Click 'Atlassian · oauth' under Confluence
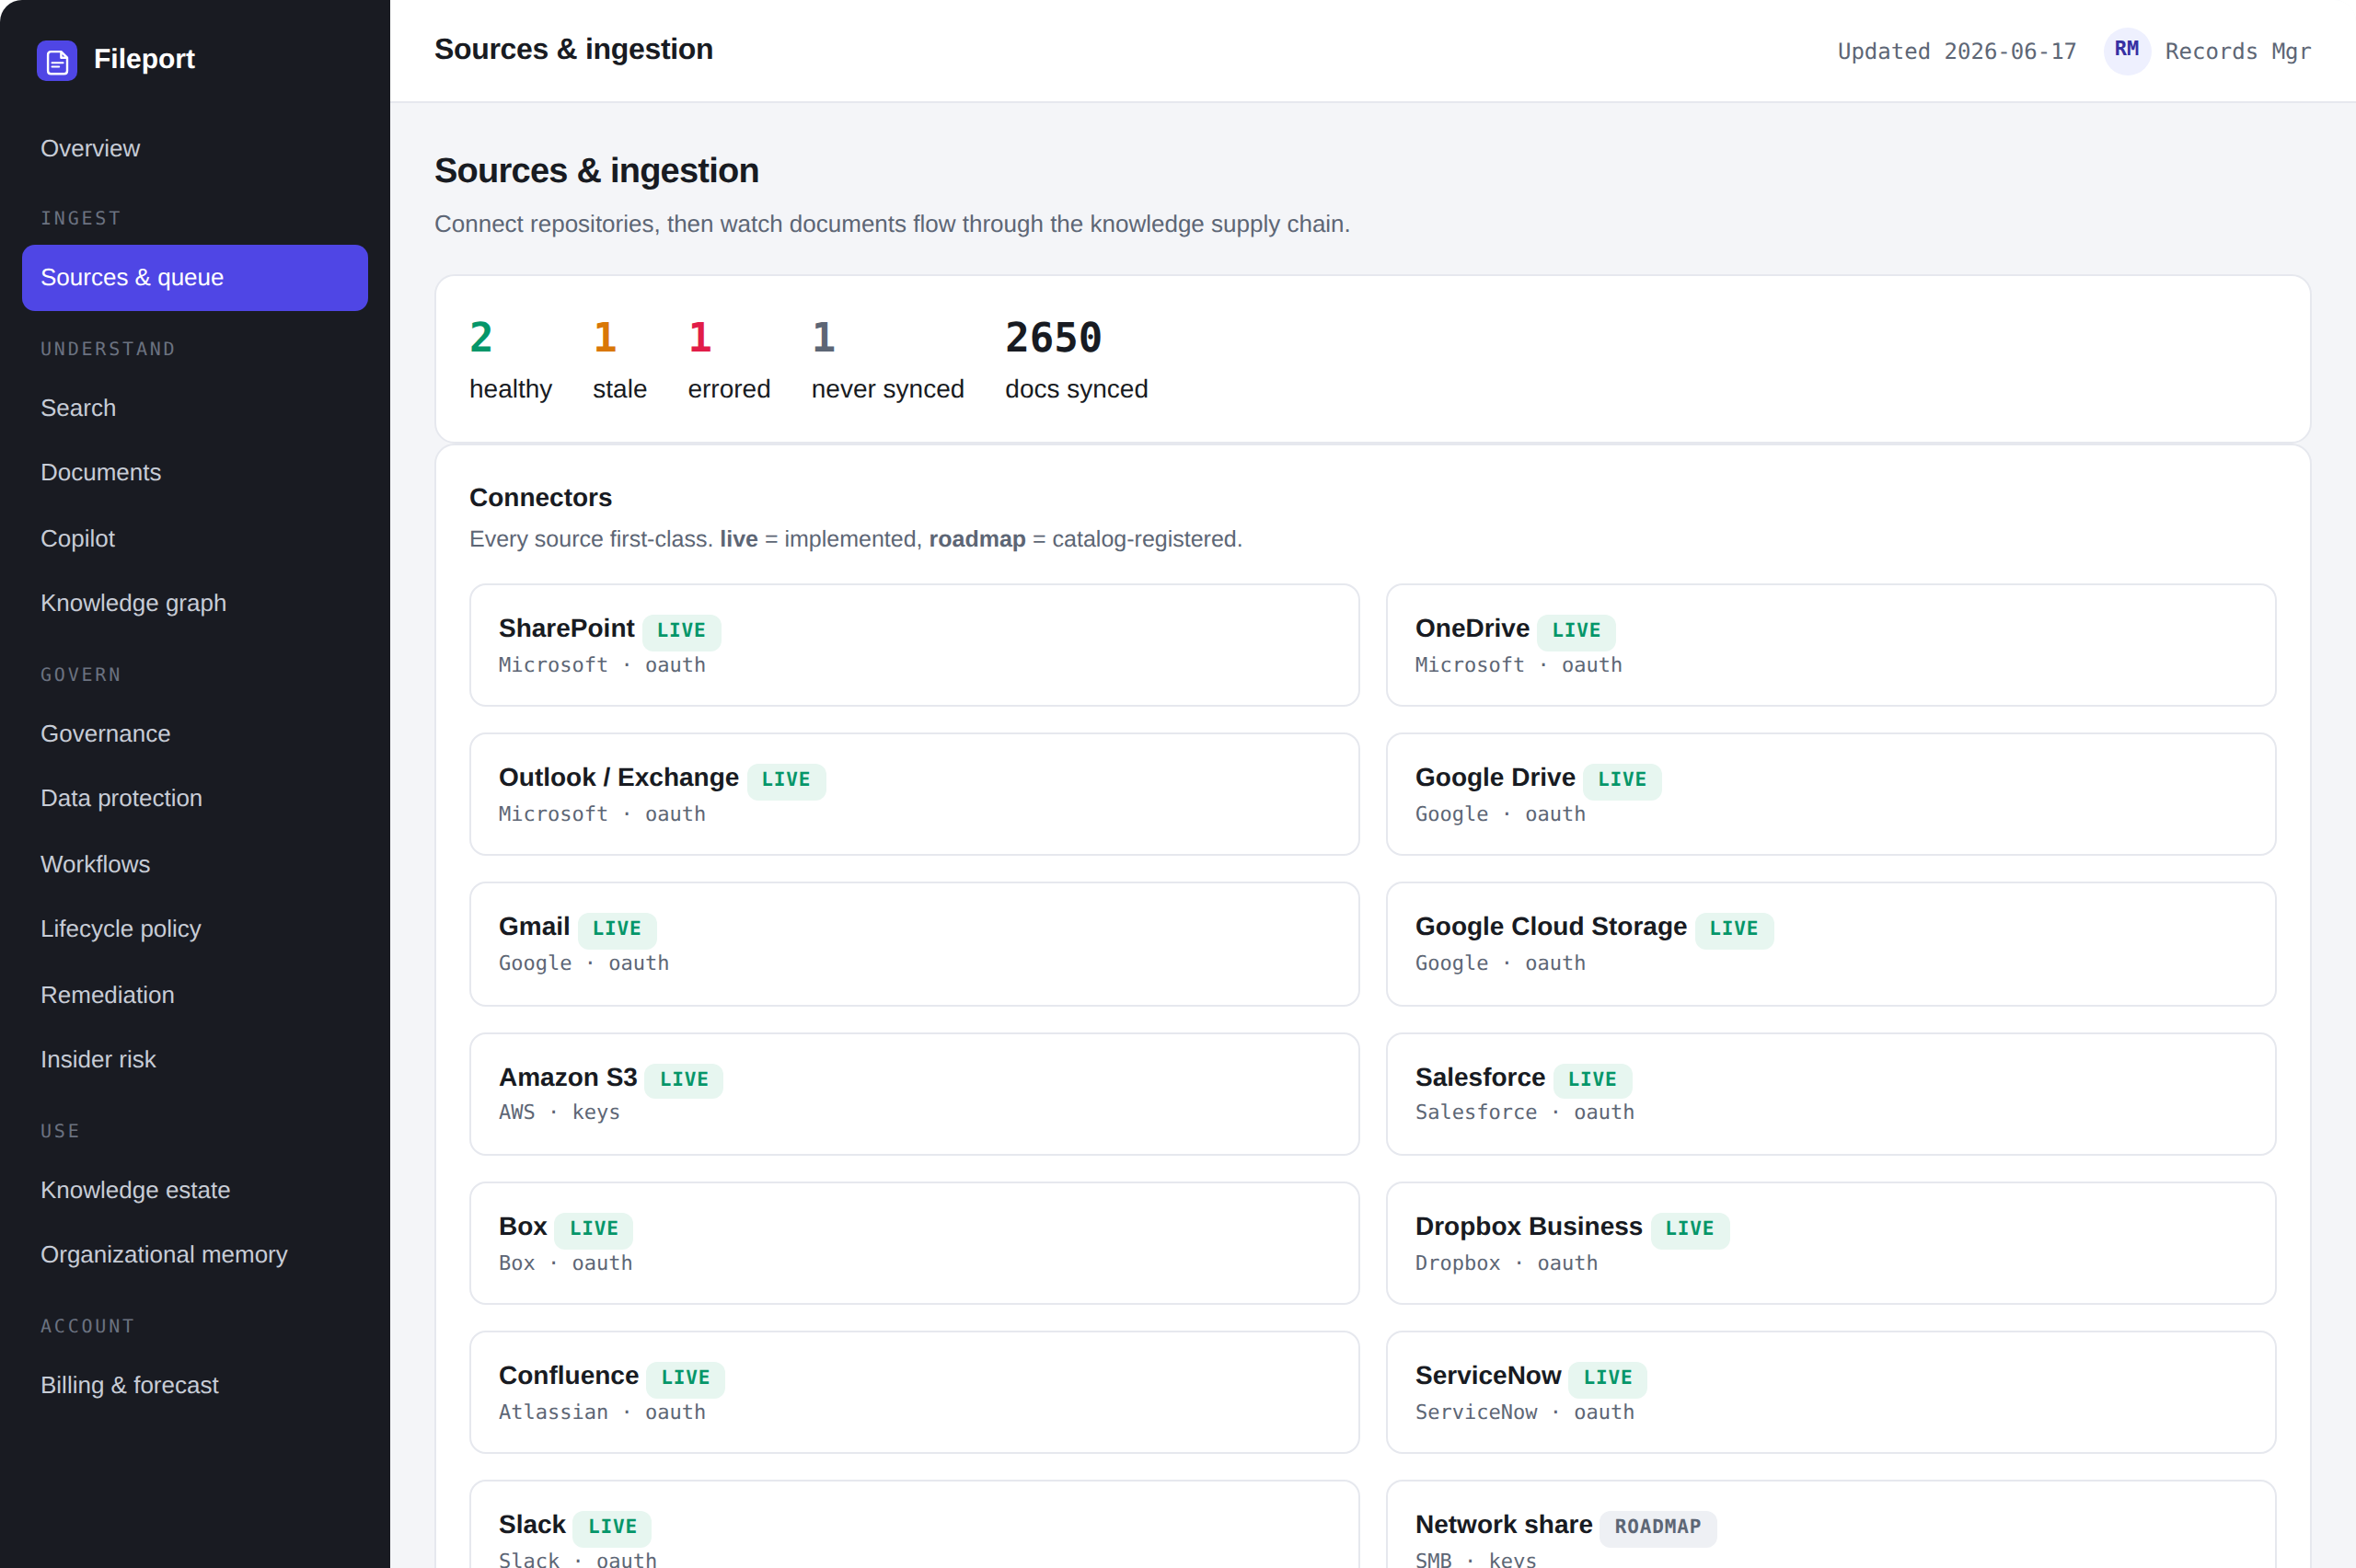 click(602, 1412)
